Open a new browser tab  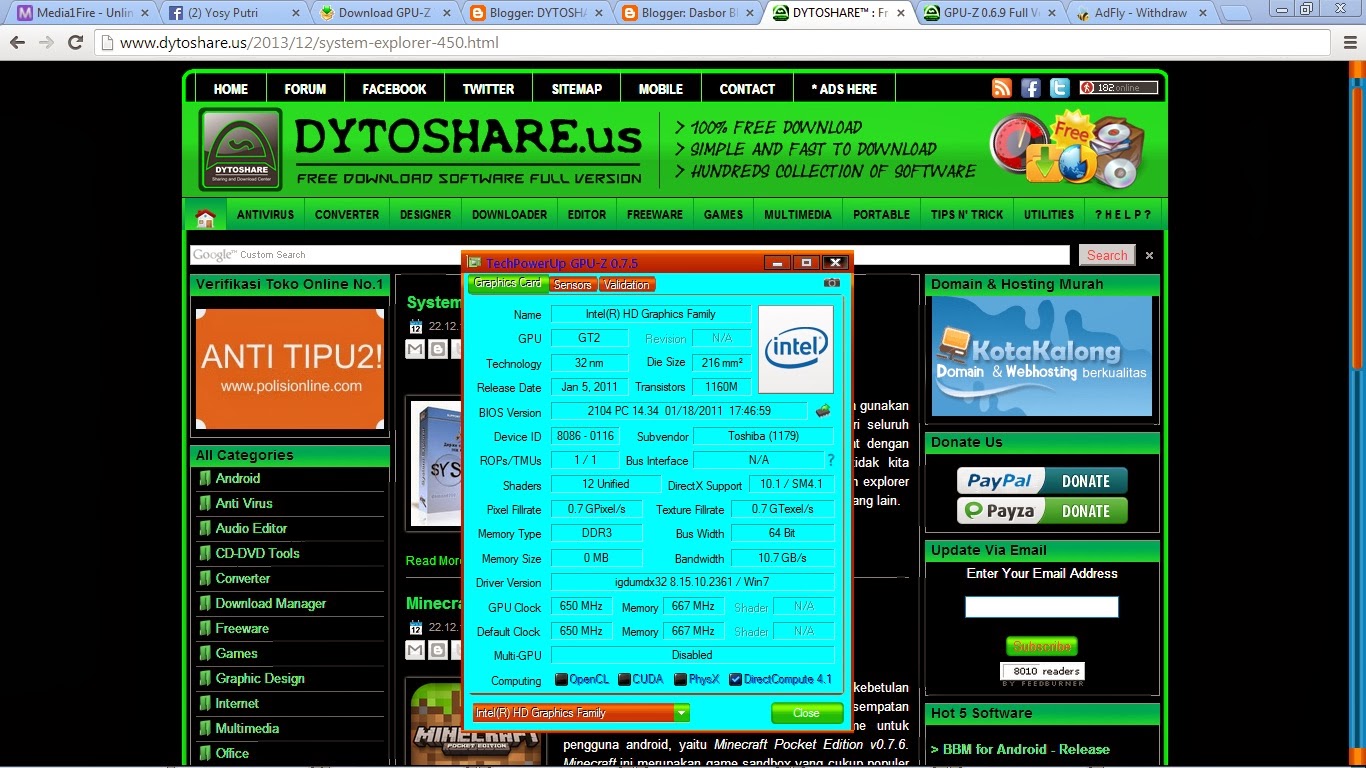click(x=1236, y=14)
